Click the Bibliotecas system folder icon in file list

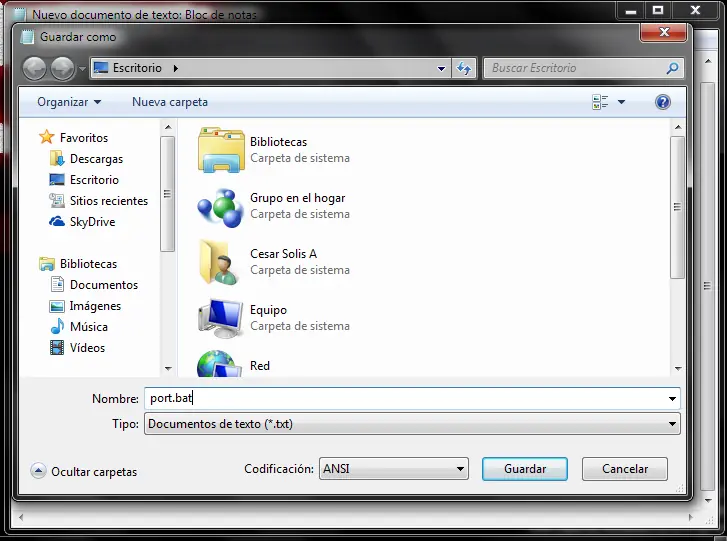click(221, 151)
